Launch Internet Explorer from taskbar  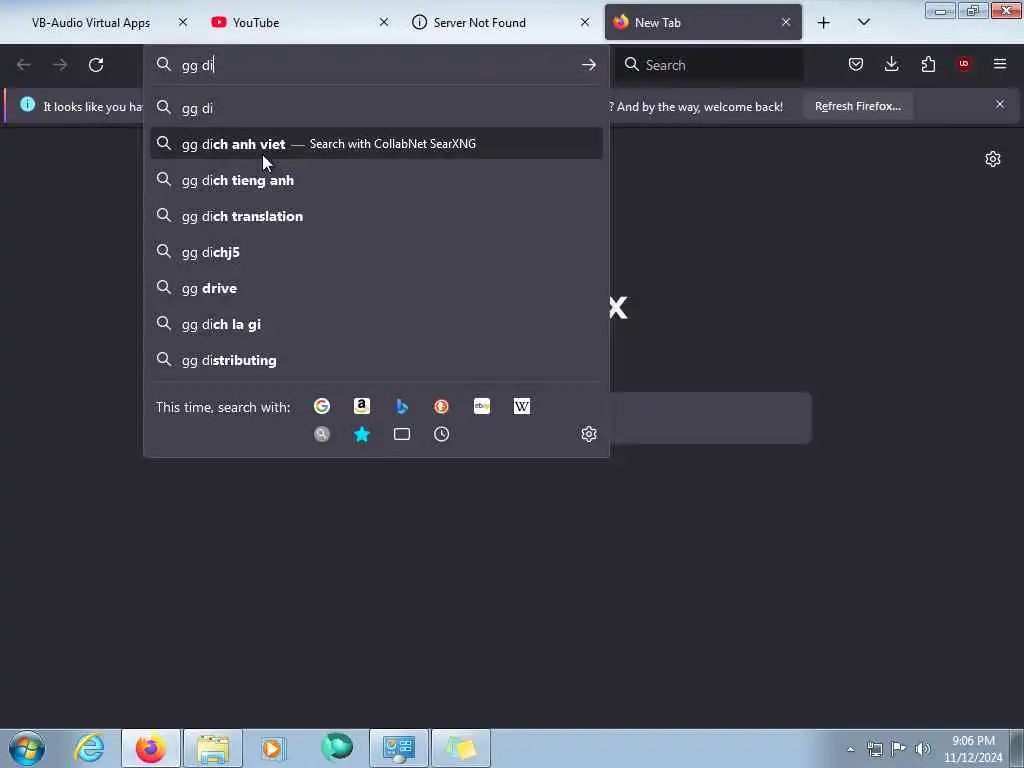point(89,748)
